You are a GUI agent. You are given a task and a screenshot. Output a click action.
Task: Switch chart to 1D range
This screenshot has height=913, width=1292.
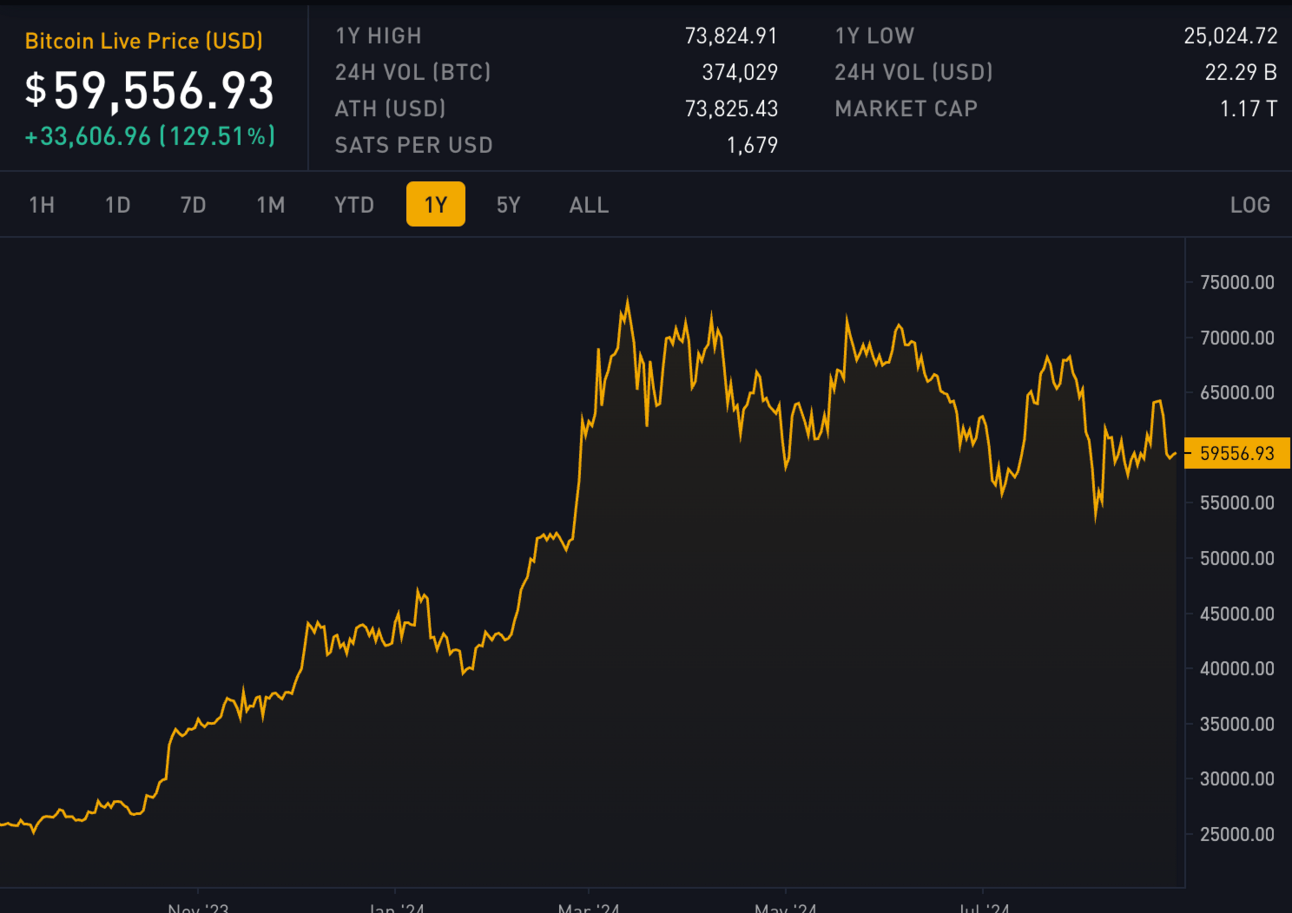[x=118, y=205]
